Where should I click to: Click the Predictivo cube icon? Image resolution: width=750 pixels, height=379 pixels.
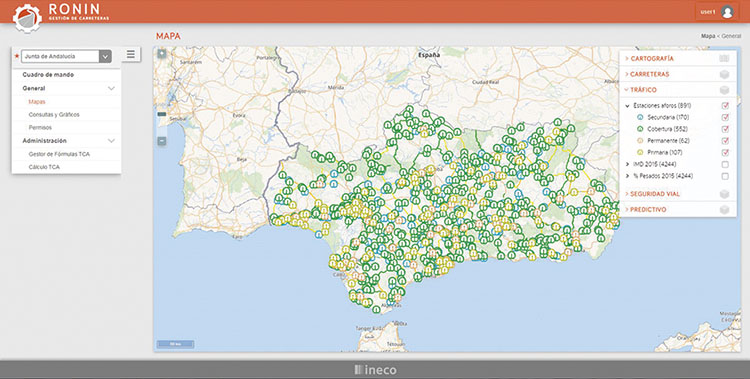point(724,210)
